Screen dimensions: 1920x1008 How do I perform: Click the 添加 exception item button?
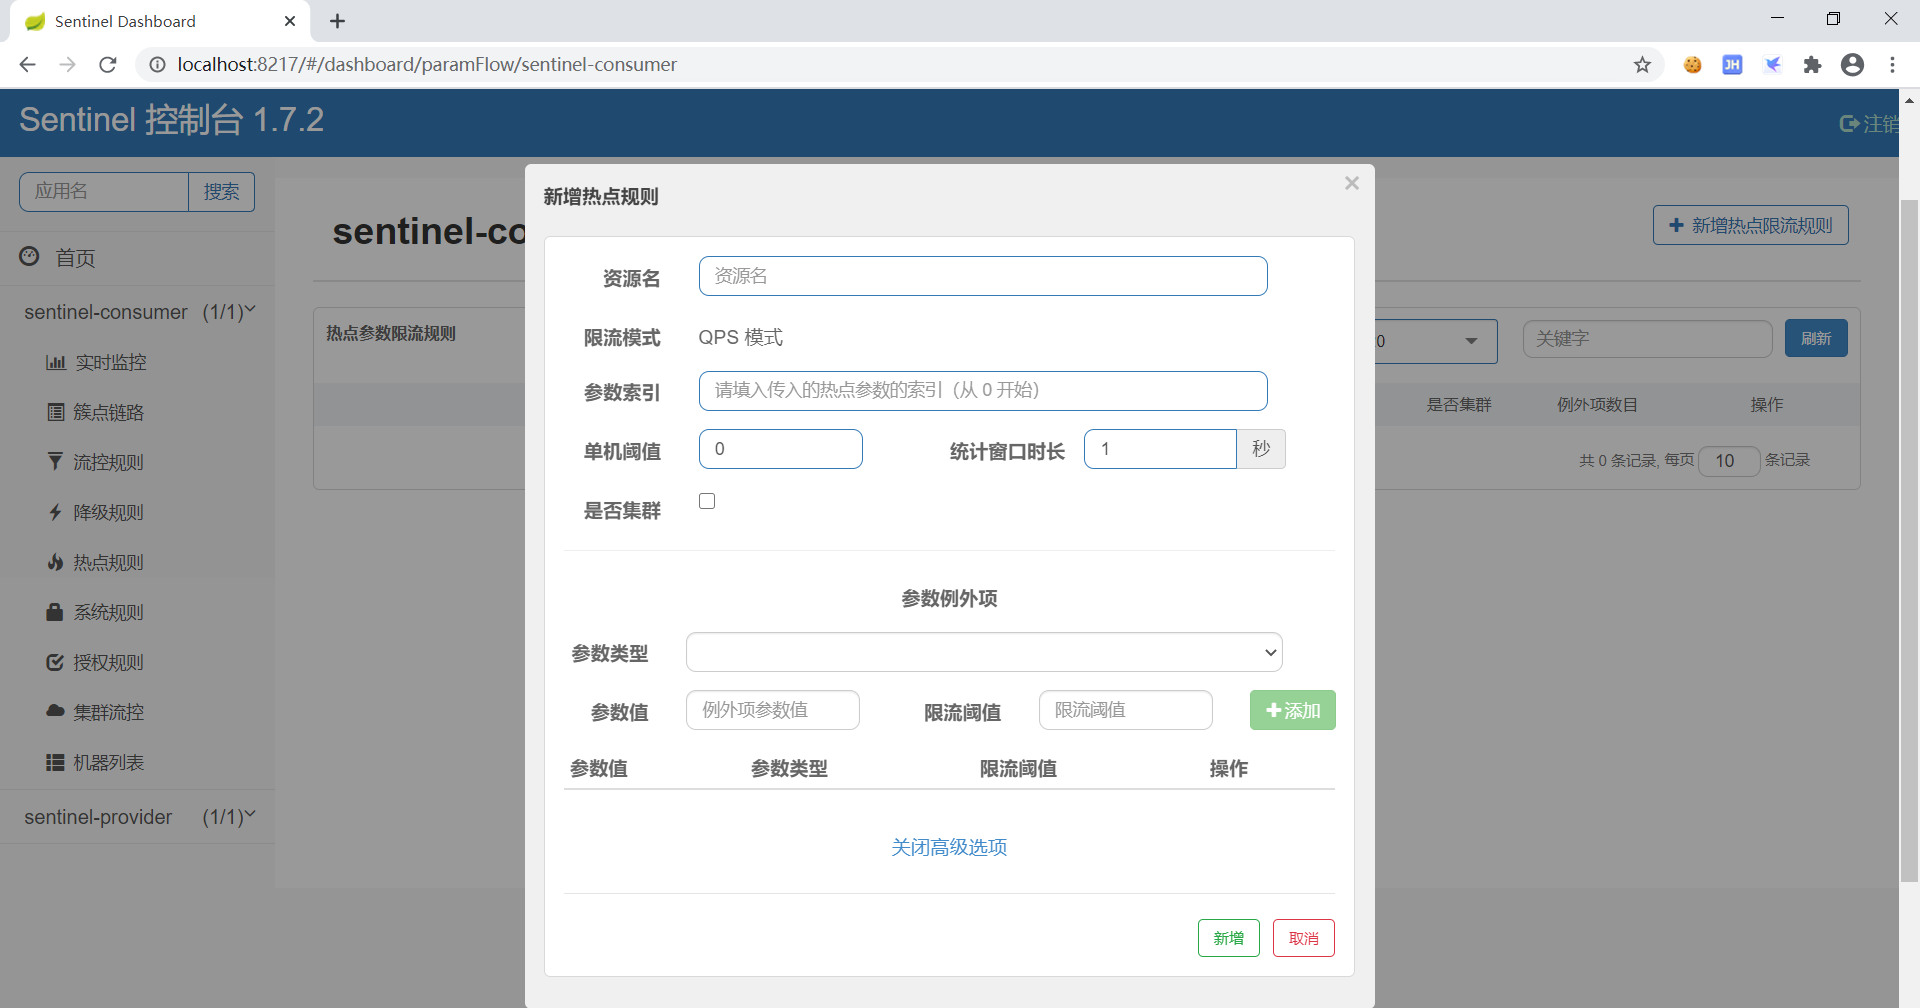tap(1293, 710)
